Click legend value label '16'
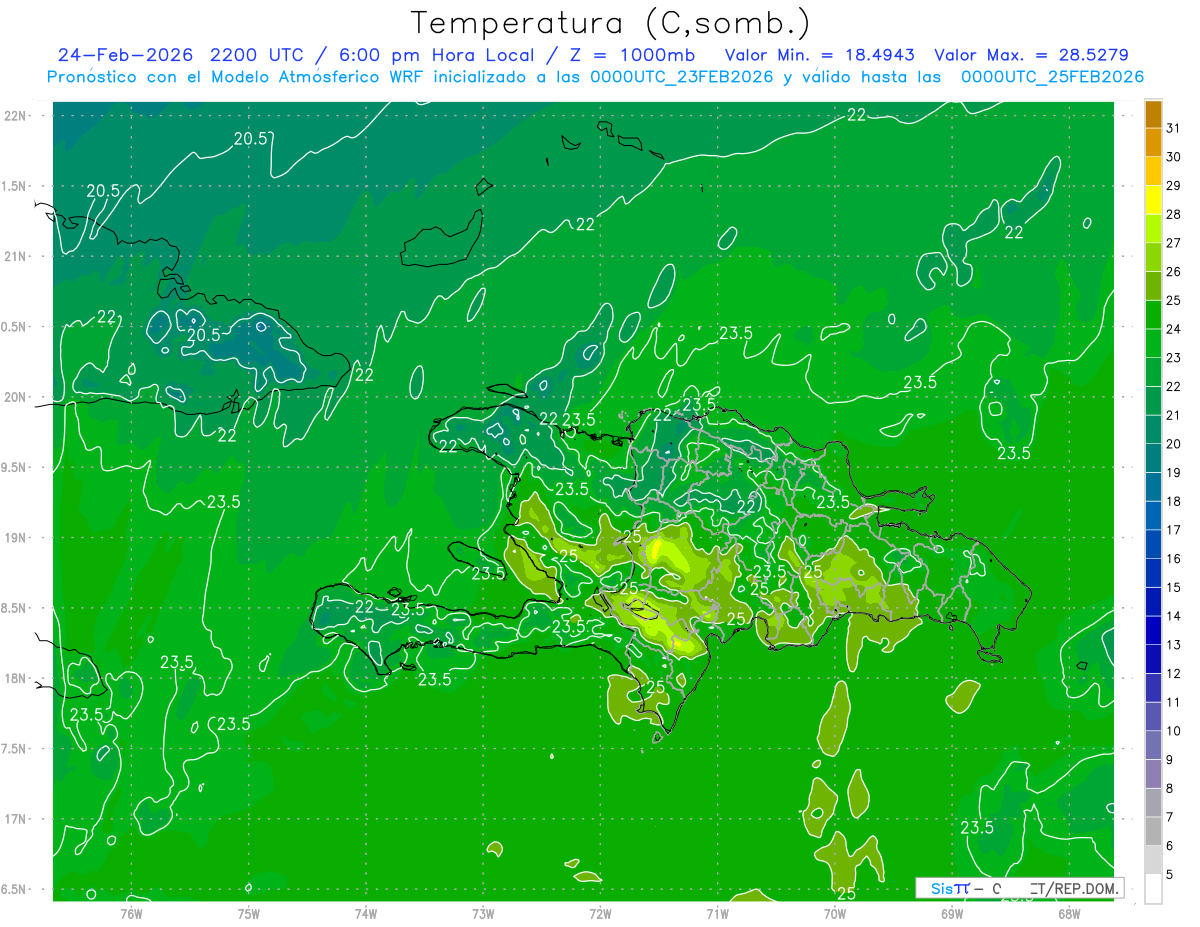 (1174, 559)
